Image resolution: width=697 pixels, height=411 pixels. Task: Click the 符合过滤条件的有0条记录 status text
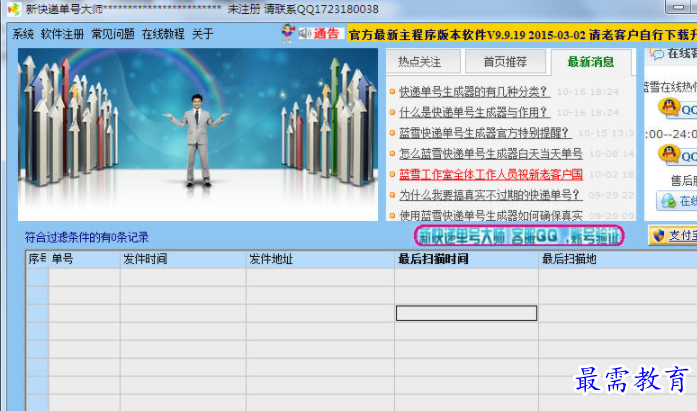[87, 237]
